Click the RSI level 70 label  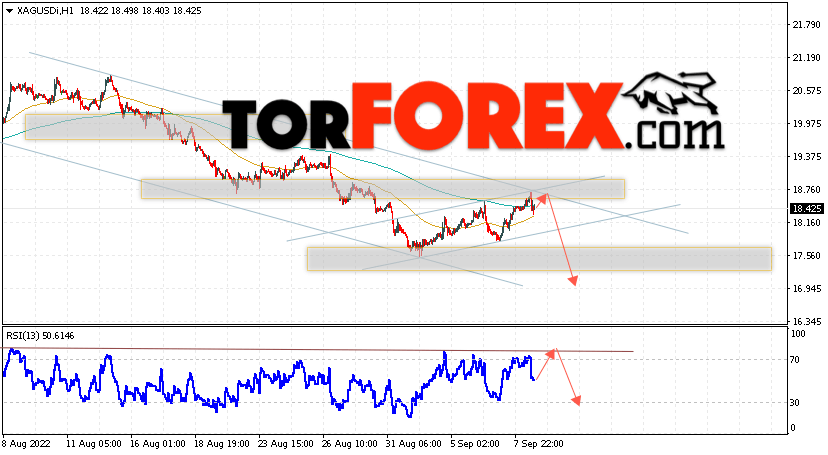(795, 360)
